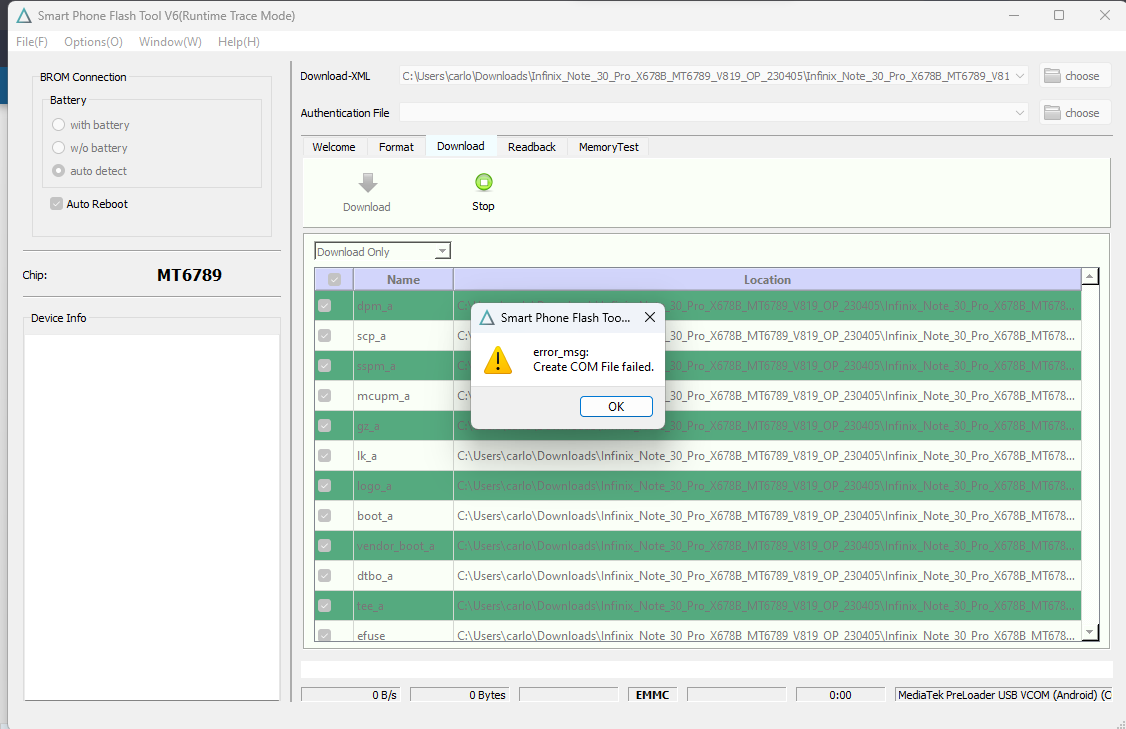Viewport: 1126px width, 729px height.
Task: Toggle the mcupm_a row checkbox
Action: click(x=325, y=396)
